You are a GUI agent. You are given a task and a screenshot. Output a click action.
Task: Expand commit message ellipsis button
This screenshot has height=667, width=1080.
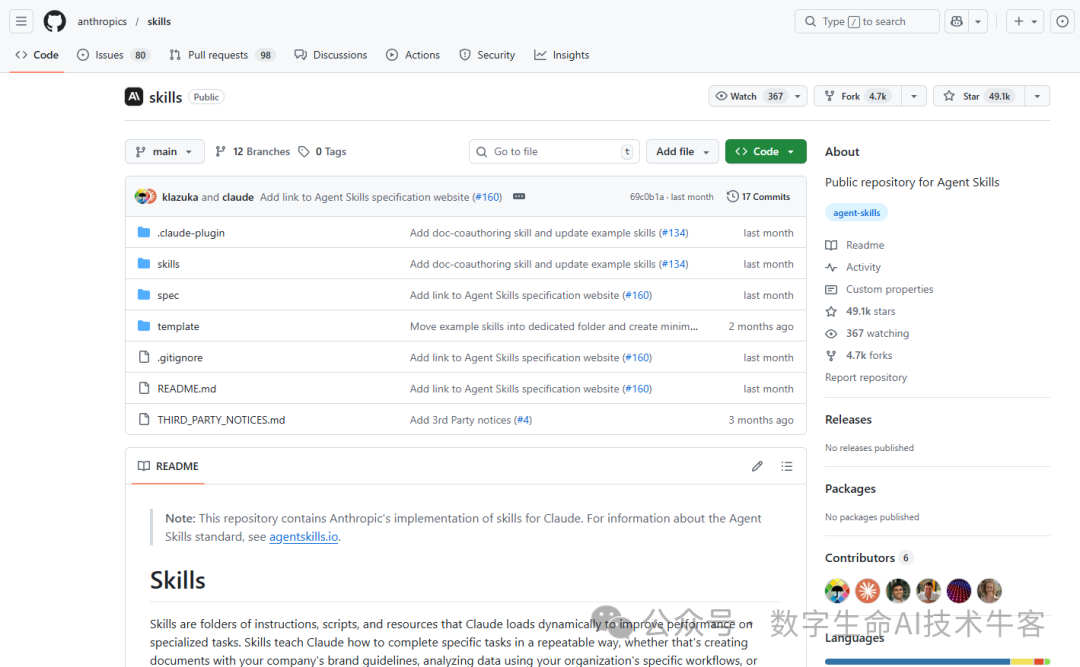(x=519, y=196)
